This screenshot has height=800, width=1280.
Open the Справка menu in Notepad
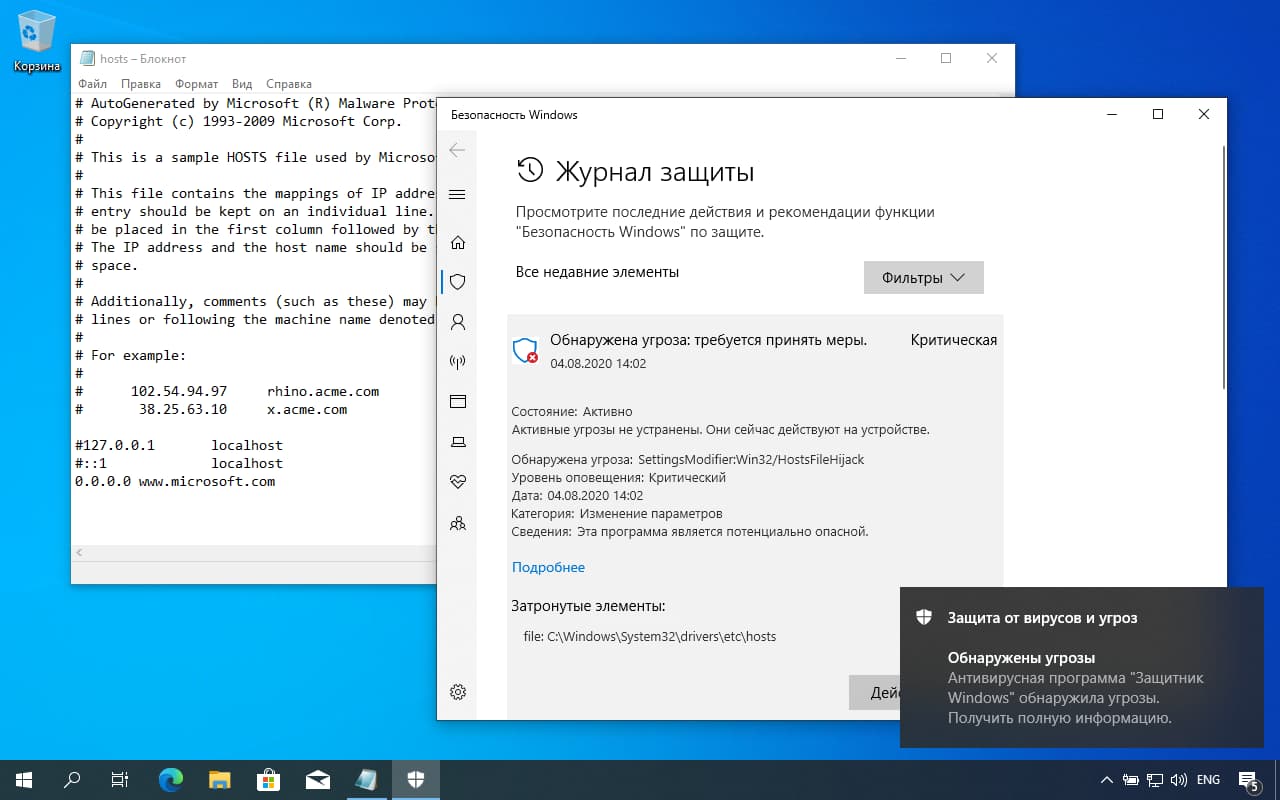click(x=288, y=83)
